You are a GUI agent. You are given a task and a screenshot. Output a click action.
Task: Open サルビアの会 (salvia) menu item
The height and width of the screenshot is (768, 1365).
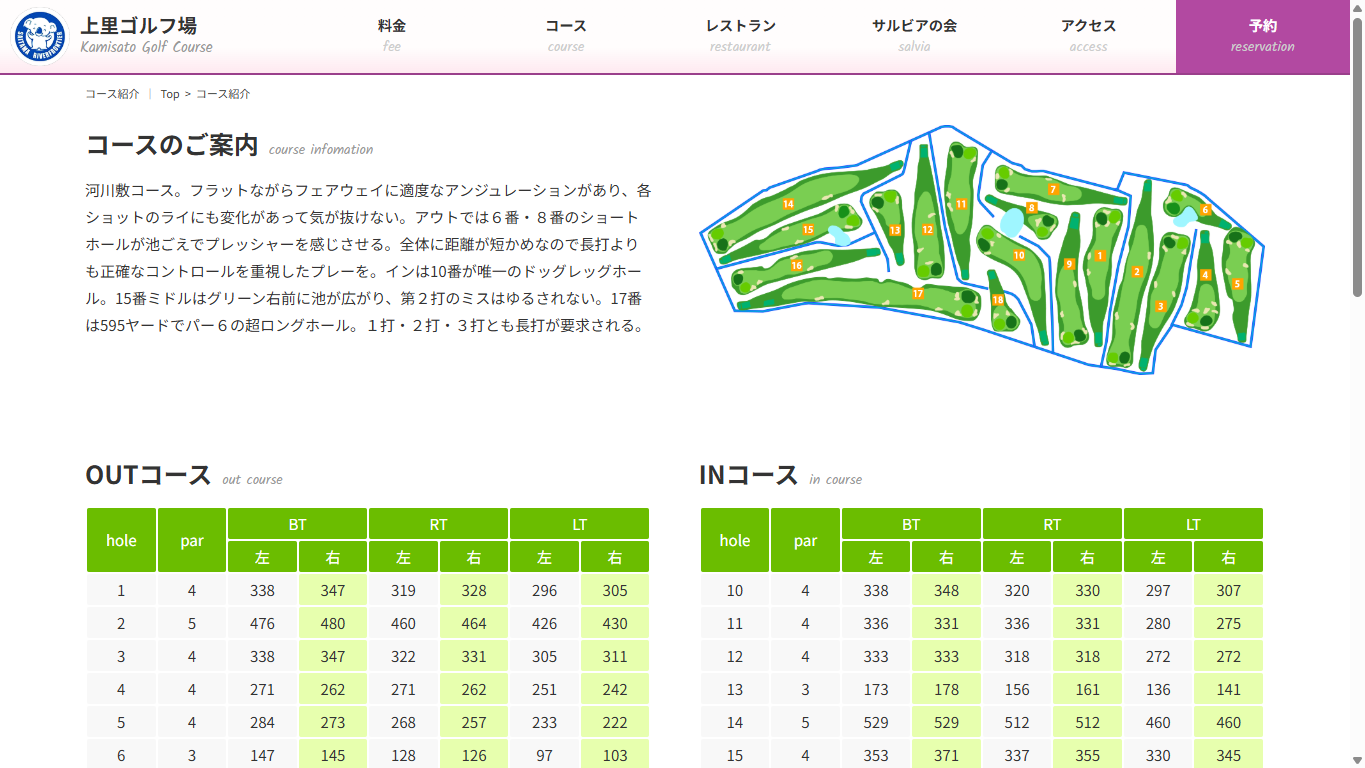point(914,35)
